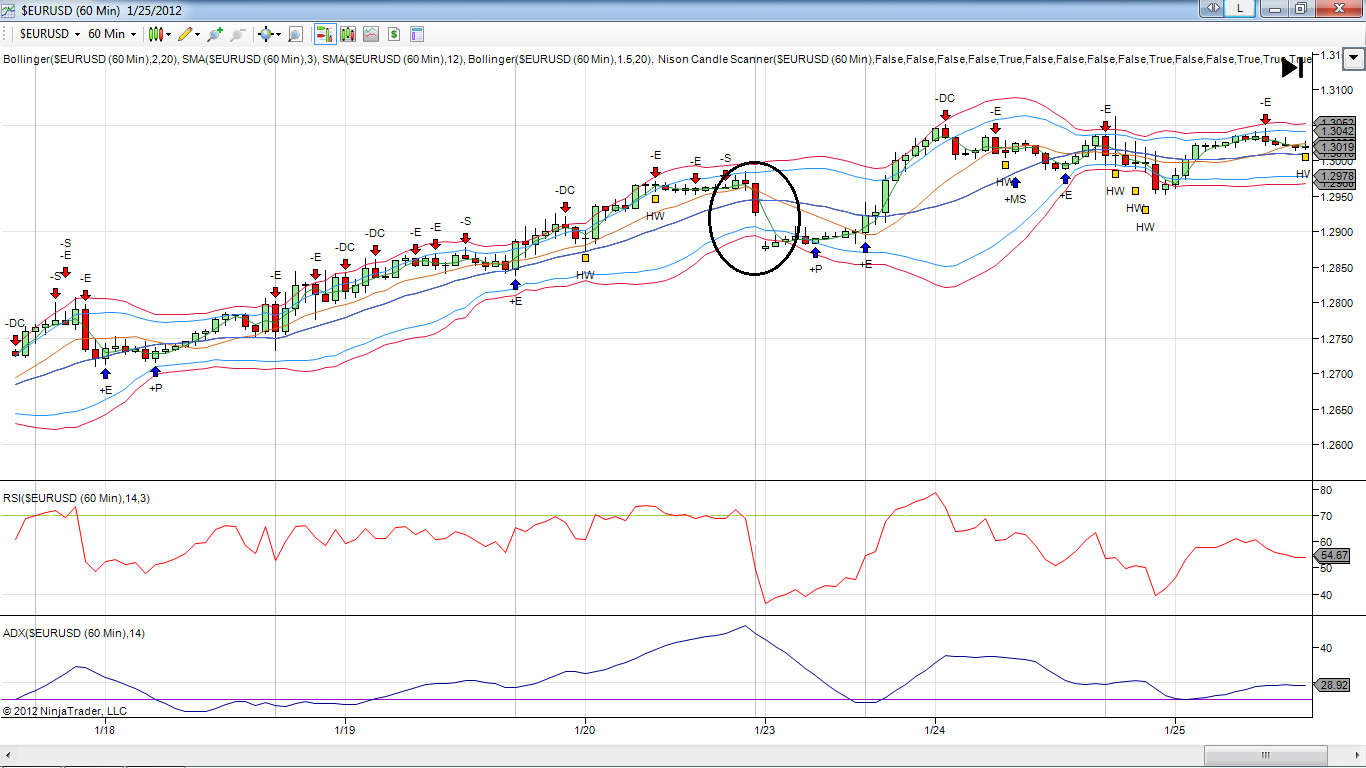Click the zoom in magnifier icon
The height and width of the screenshot is (768, 1366).
[214, 33]
